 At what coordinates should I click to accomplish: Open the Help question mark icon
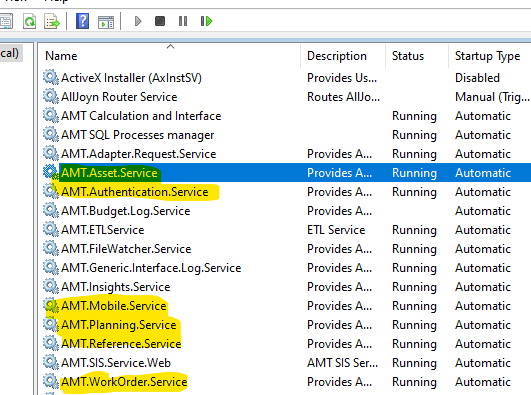pos(82,21)
